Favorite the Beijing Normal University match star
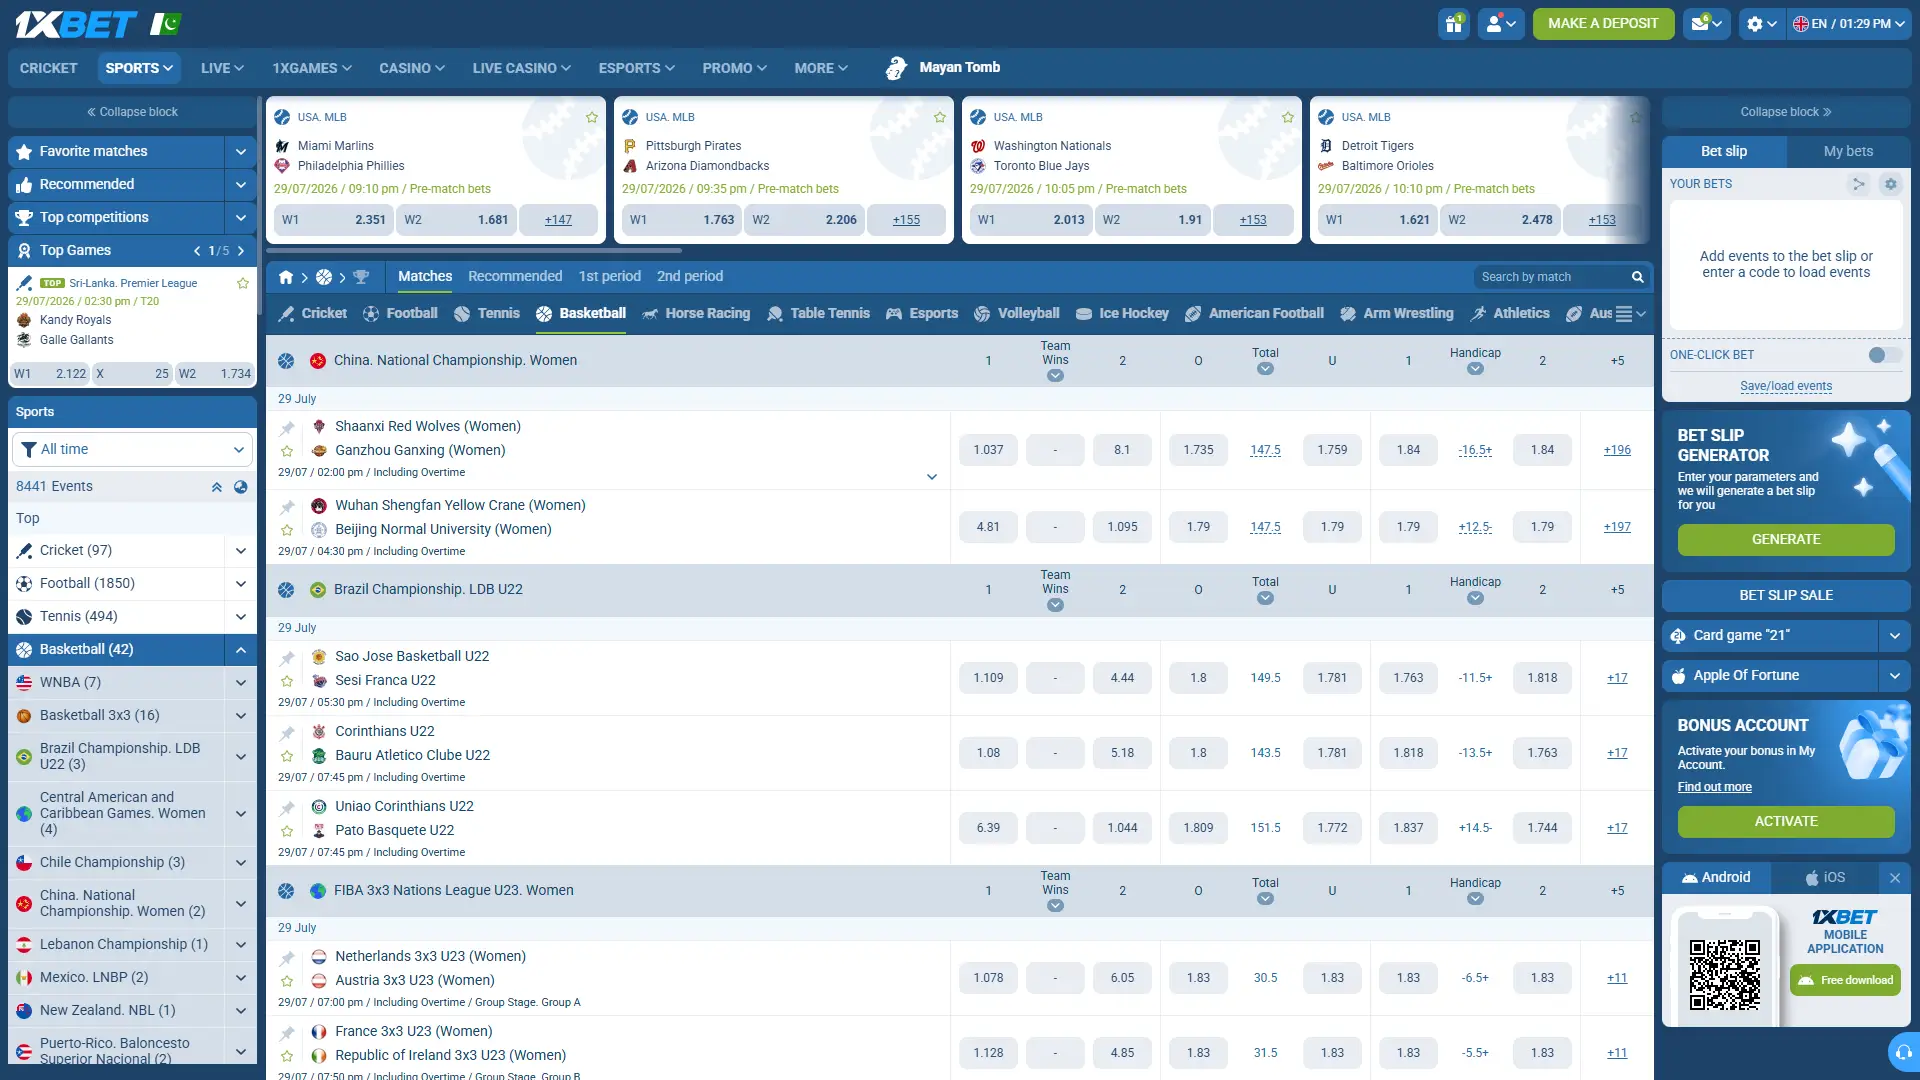The image size is (1920, 1080). point(287,531)
